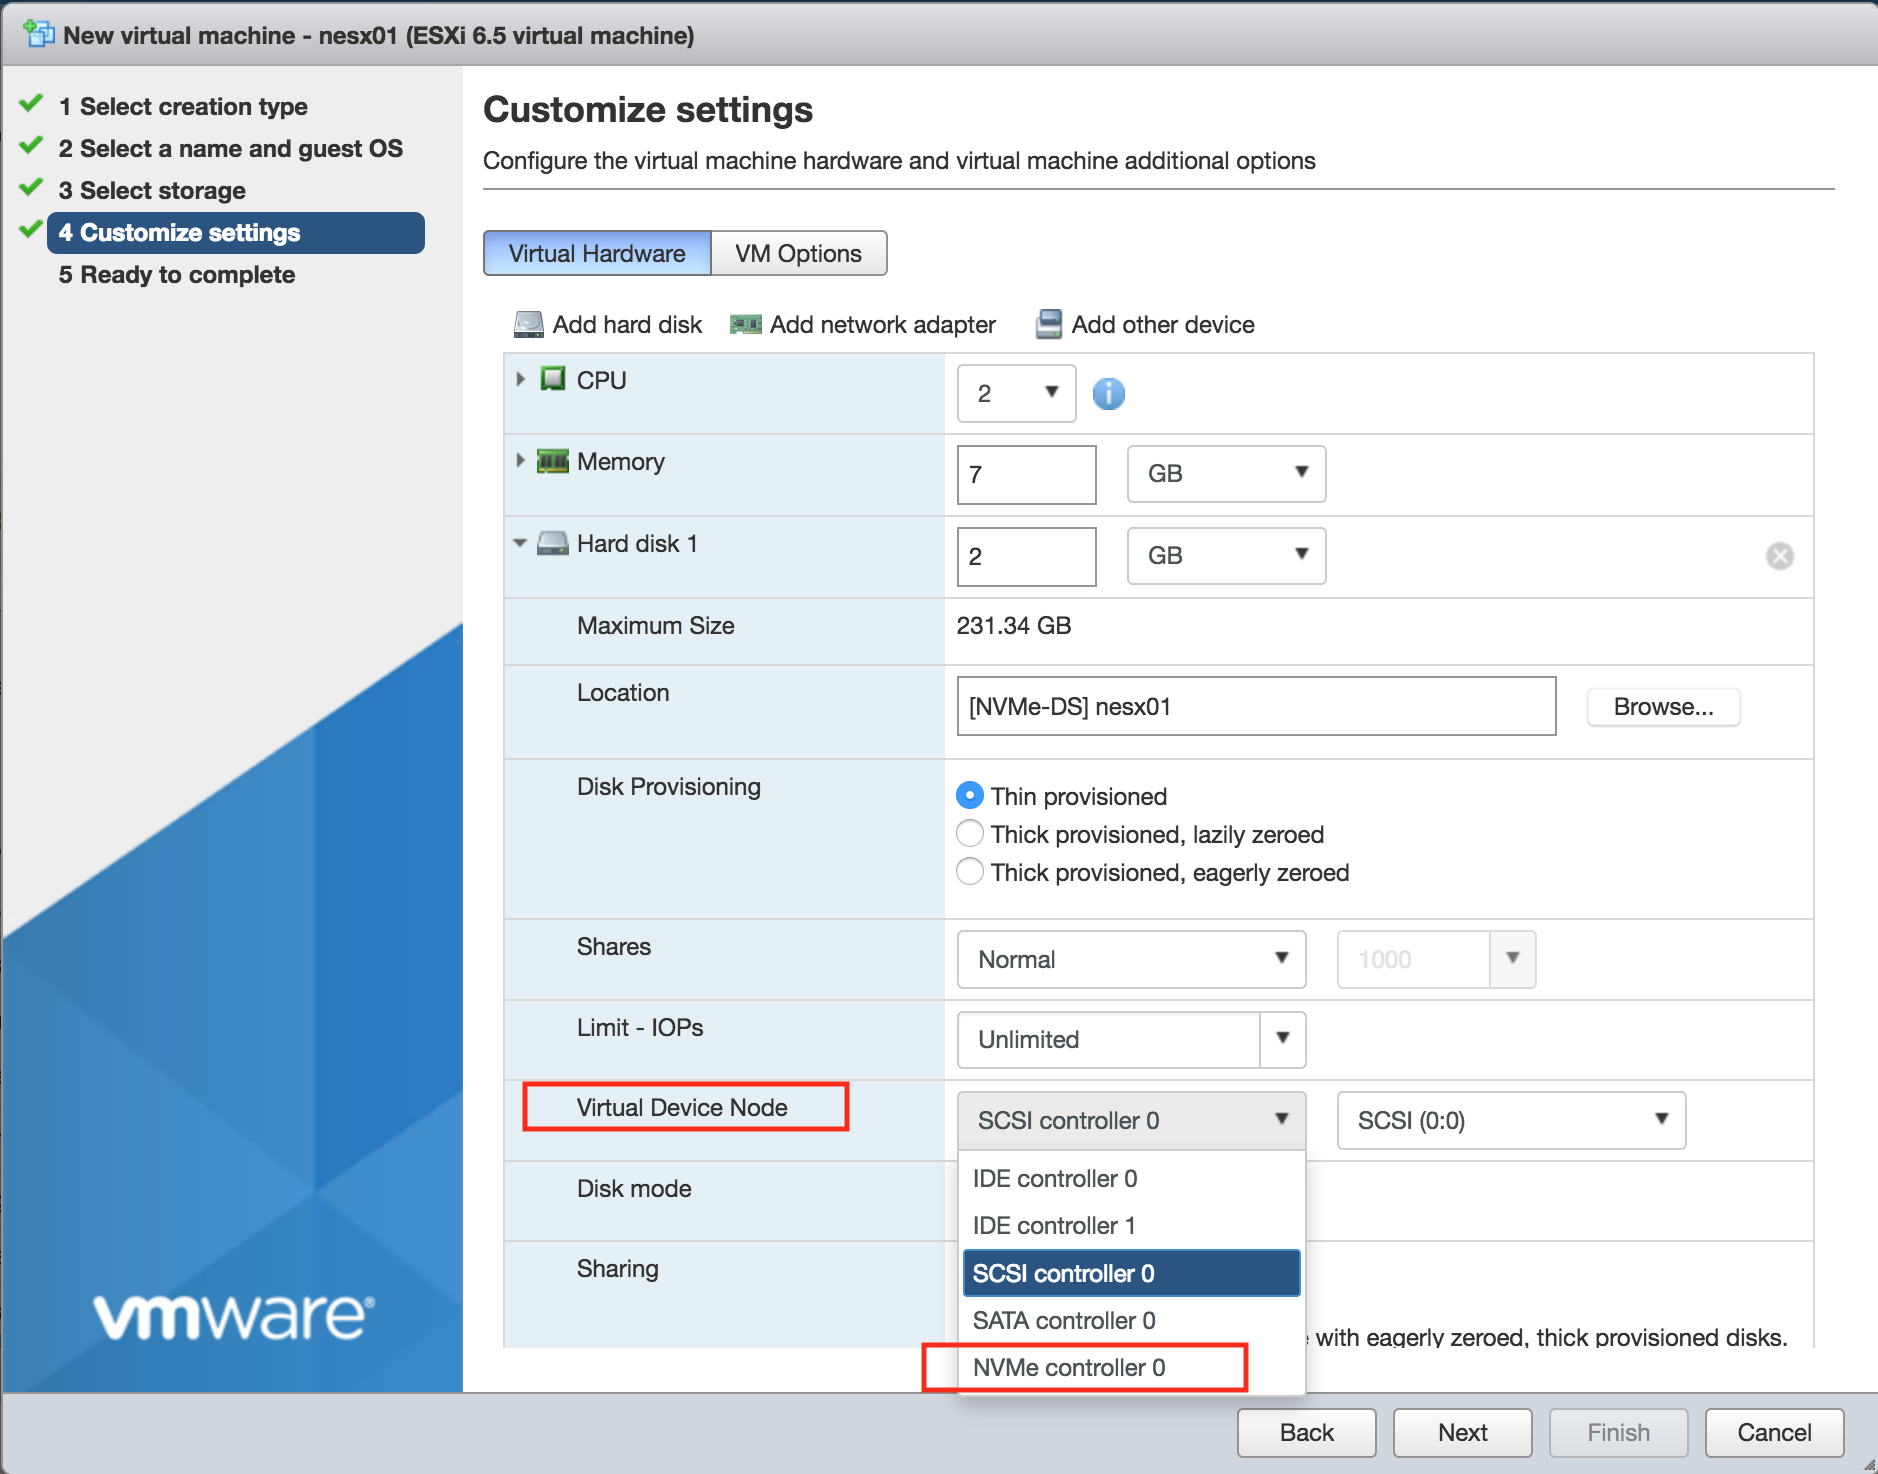Click the window resize grip corner
Viewport: 1878px width, 1474px height.
pos(1868,1464)
